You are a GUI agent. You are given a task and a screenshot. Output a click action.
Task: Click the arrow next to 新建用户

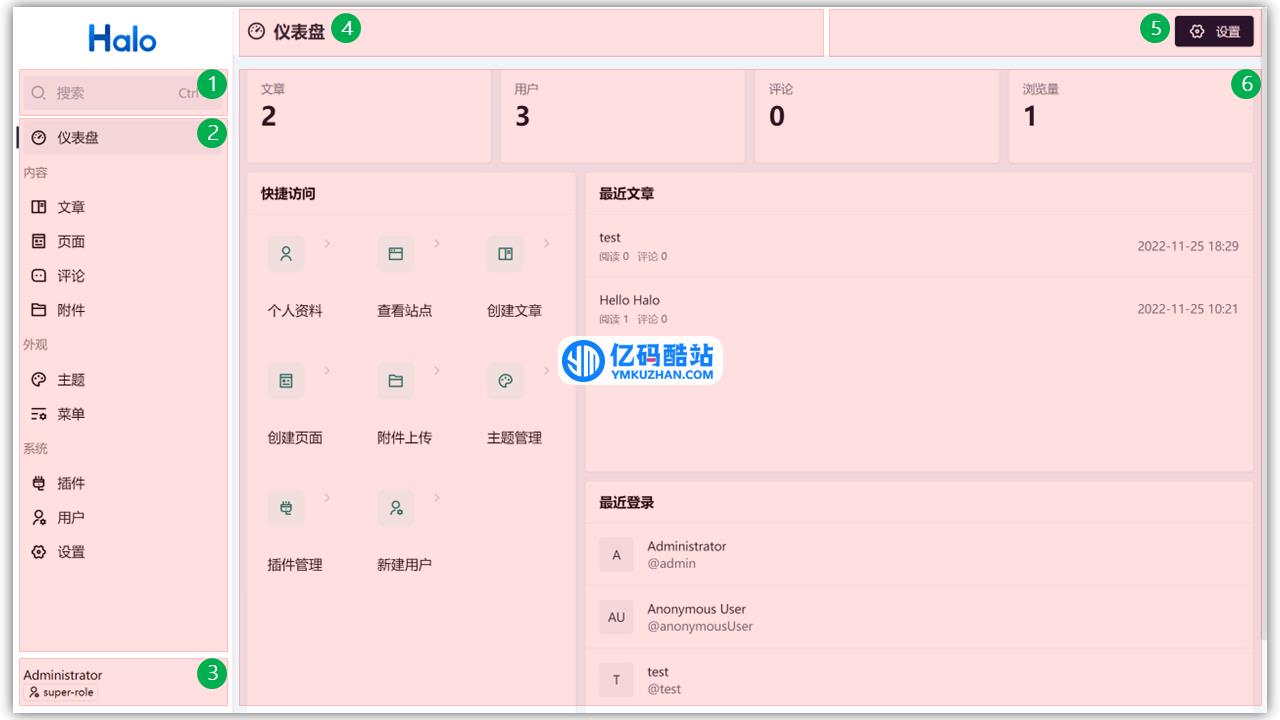[x=437, y=497]
